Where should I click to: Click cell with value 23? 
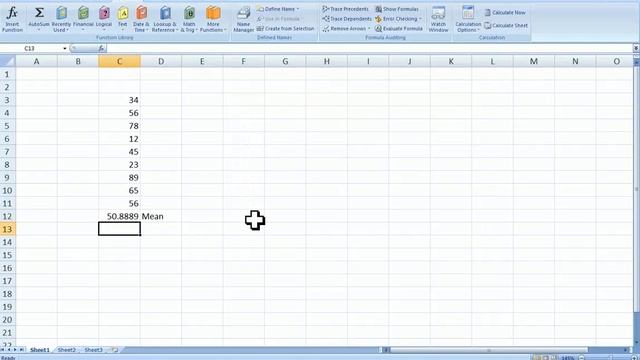coord(119,164)
